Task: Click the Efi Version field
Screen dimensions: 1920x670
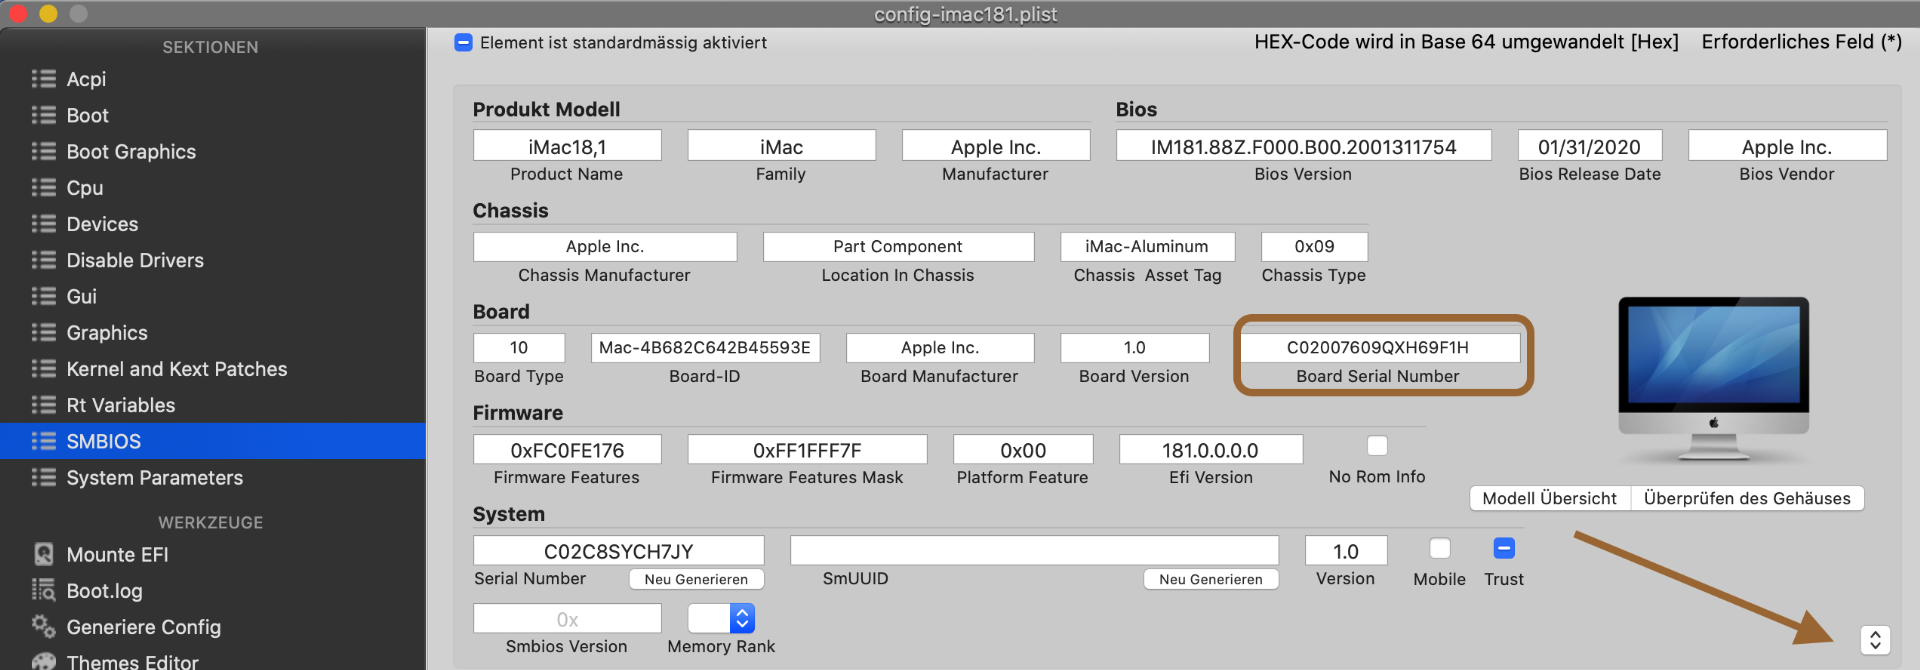Action: (1211, 449)
